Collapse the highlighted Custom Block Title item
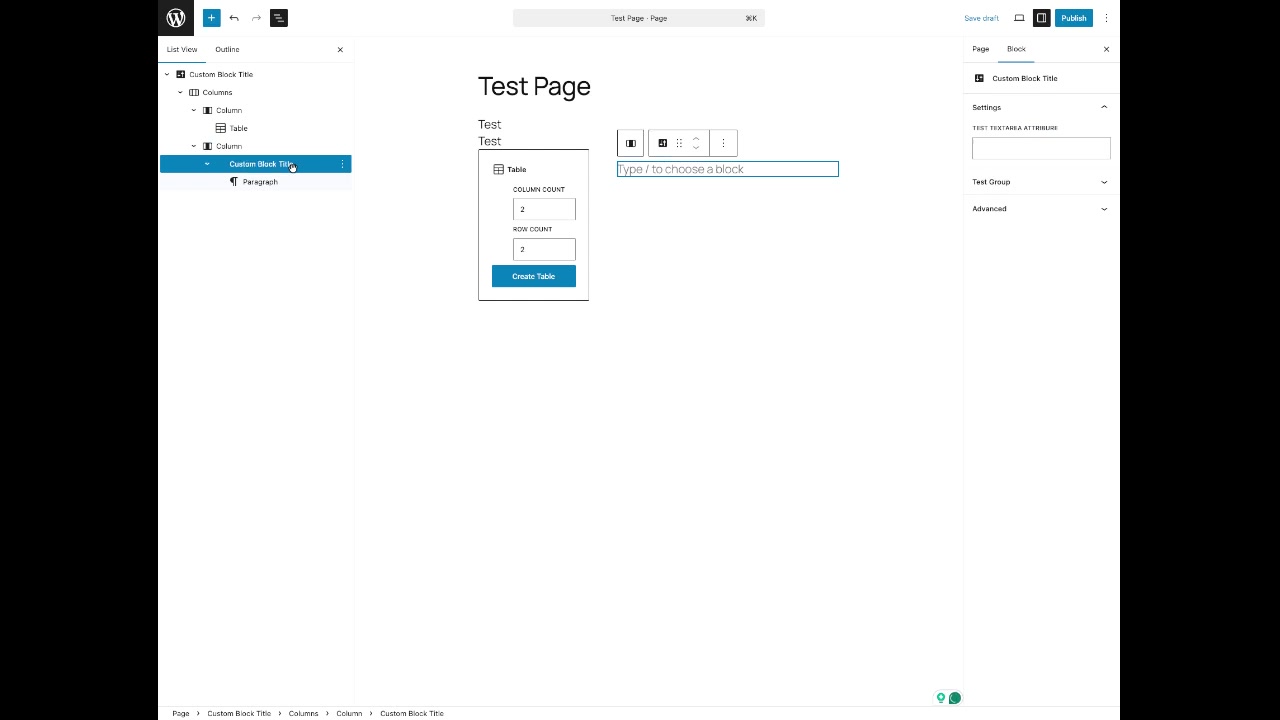 point(208,164)
